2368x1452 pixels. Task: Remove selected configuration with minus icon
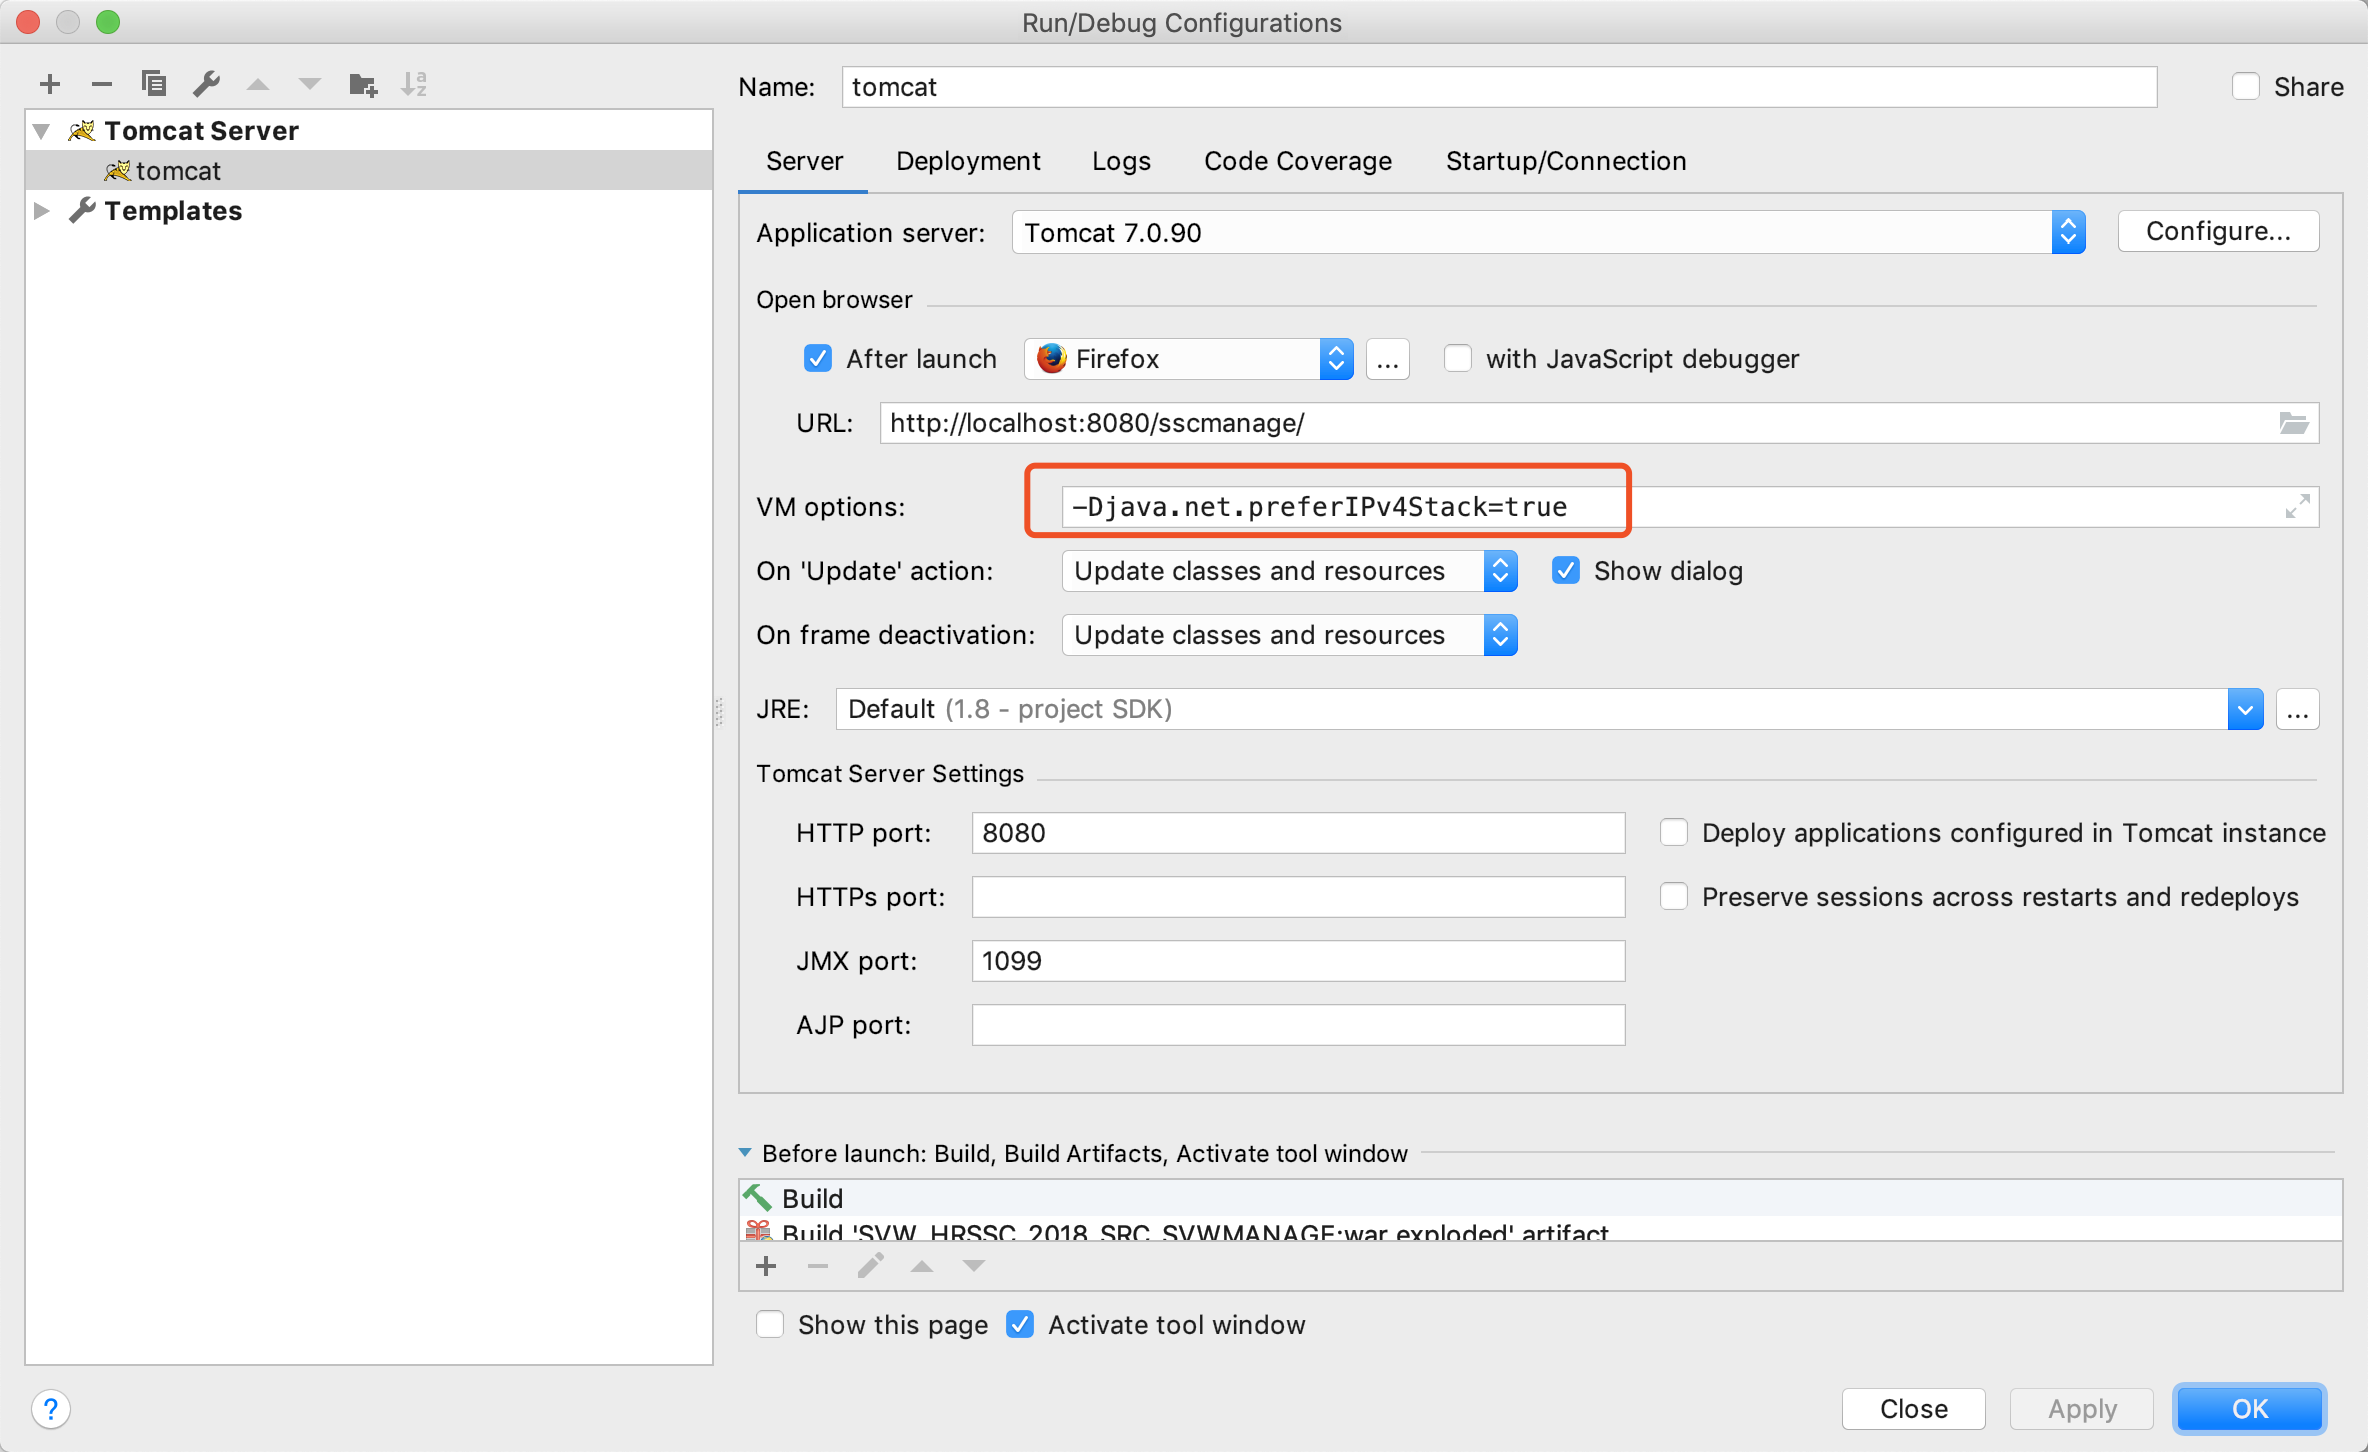coord(101,84)
